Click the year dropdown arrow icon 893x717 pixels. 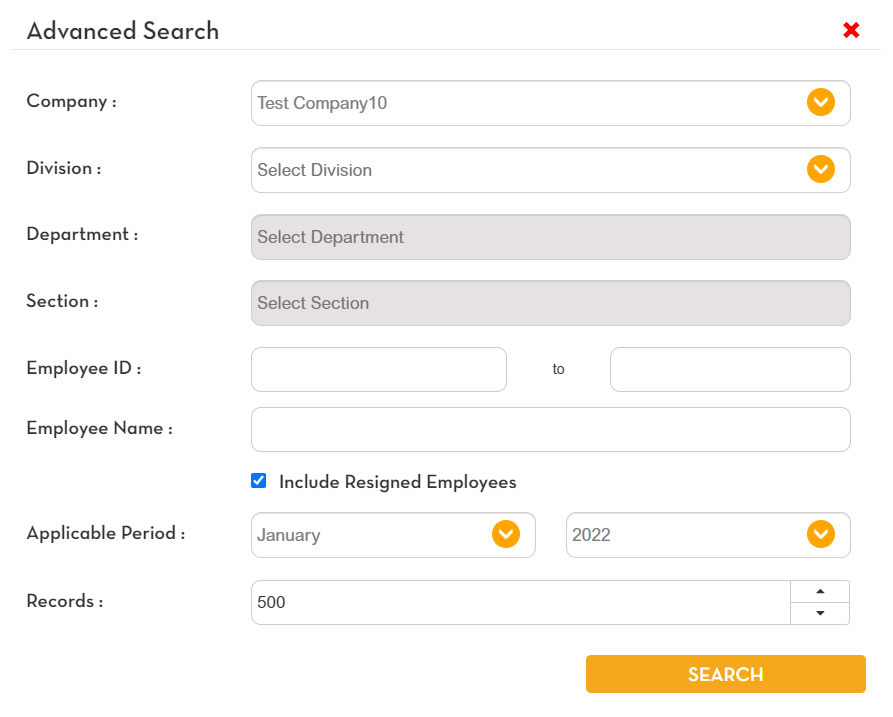pos(821,534)
